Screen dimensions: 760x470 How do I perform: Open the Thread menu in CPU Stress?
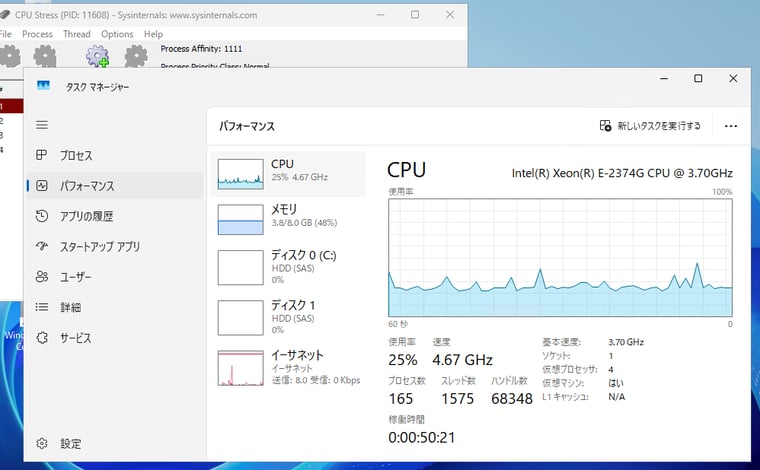pos(77,34)
